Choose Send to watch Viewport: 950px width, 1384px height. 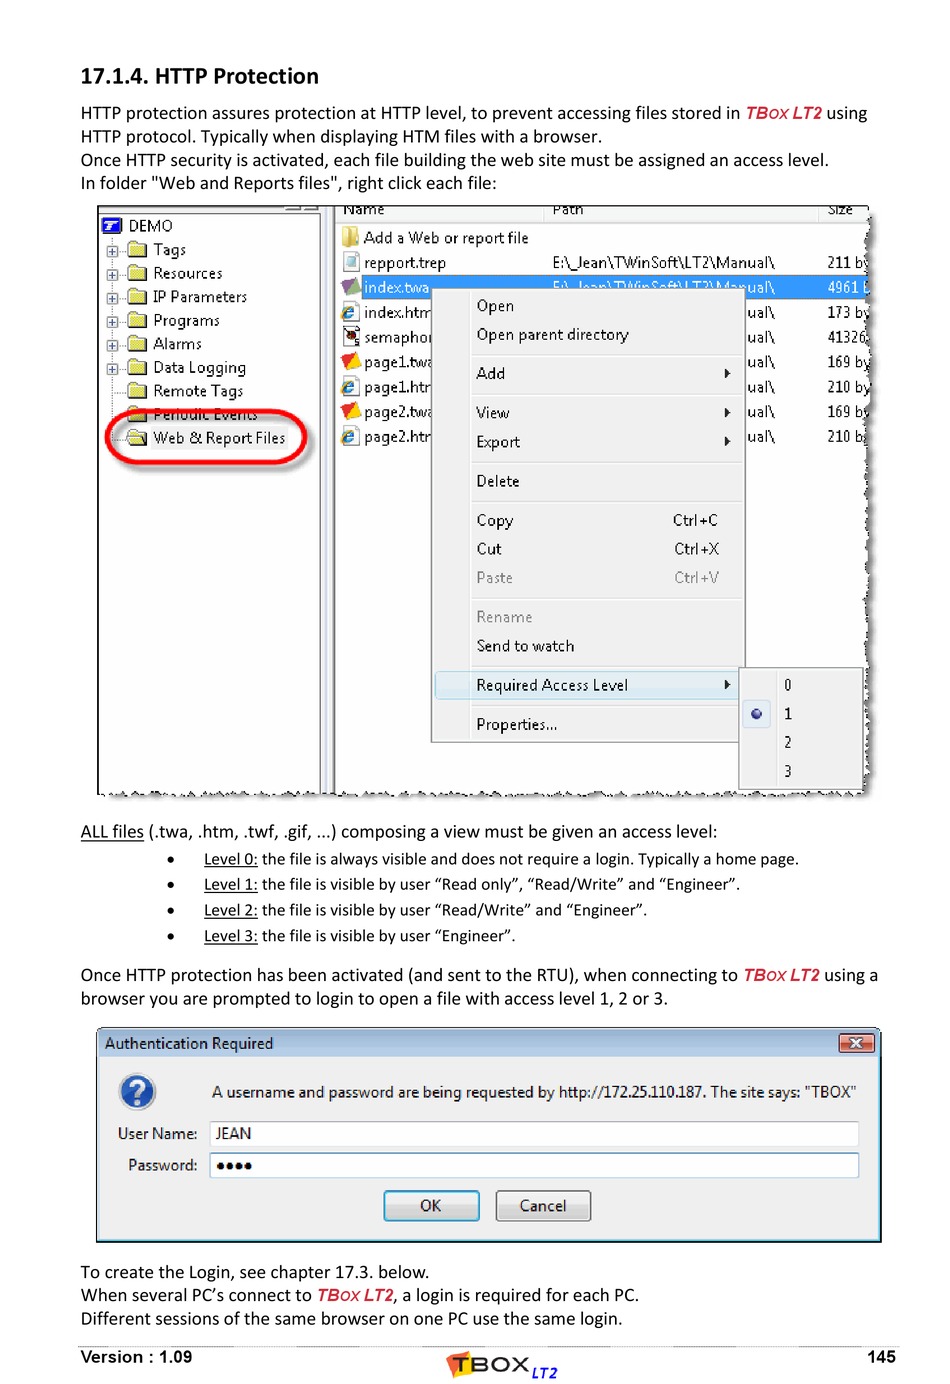coord(525,646)
